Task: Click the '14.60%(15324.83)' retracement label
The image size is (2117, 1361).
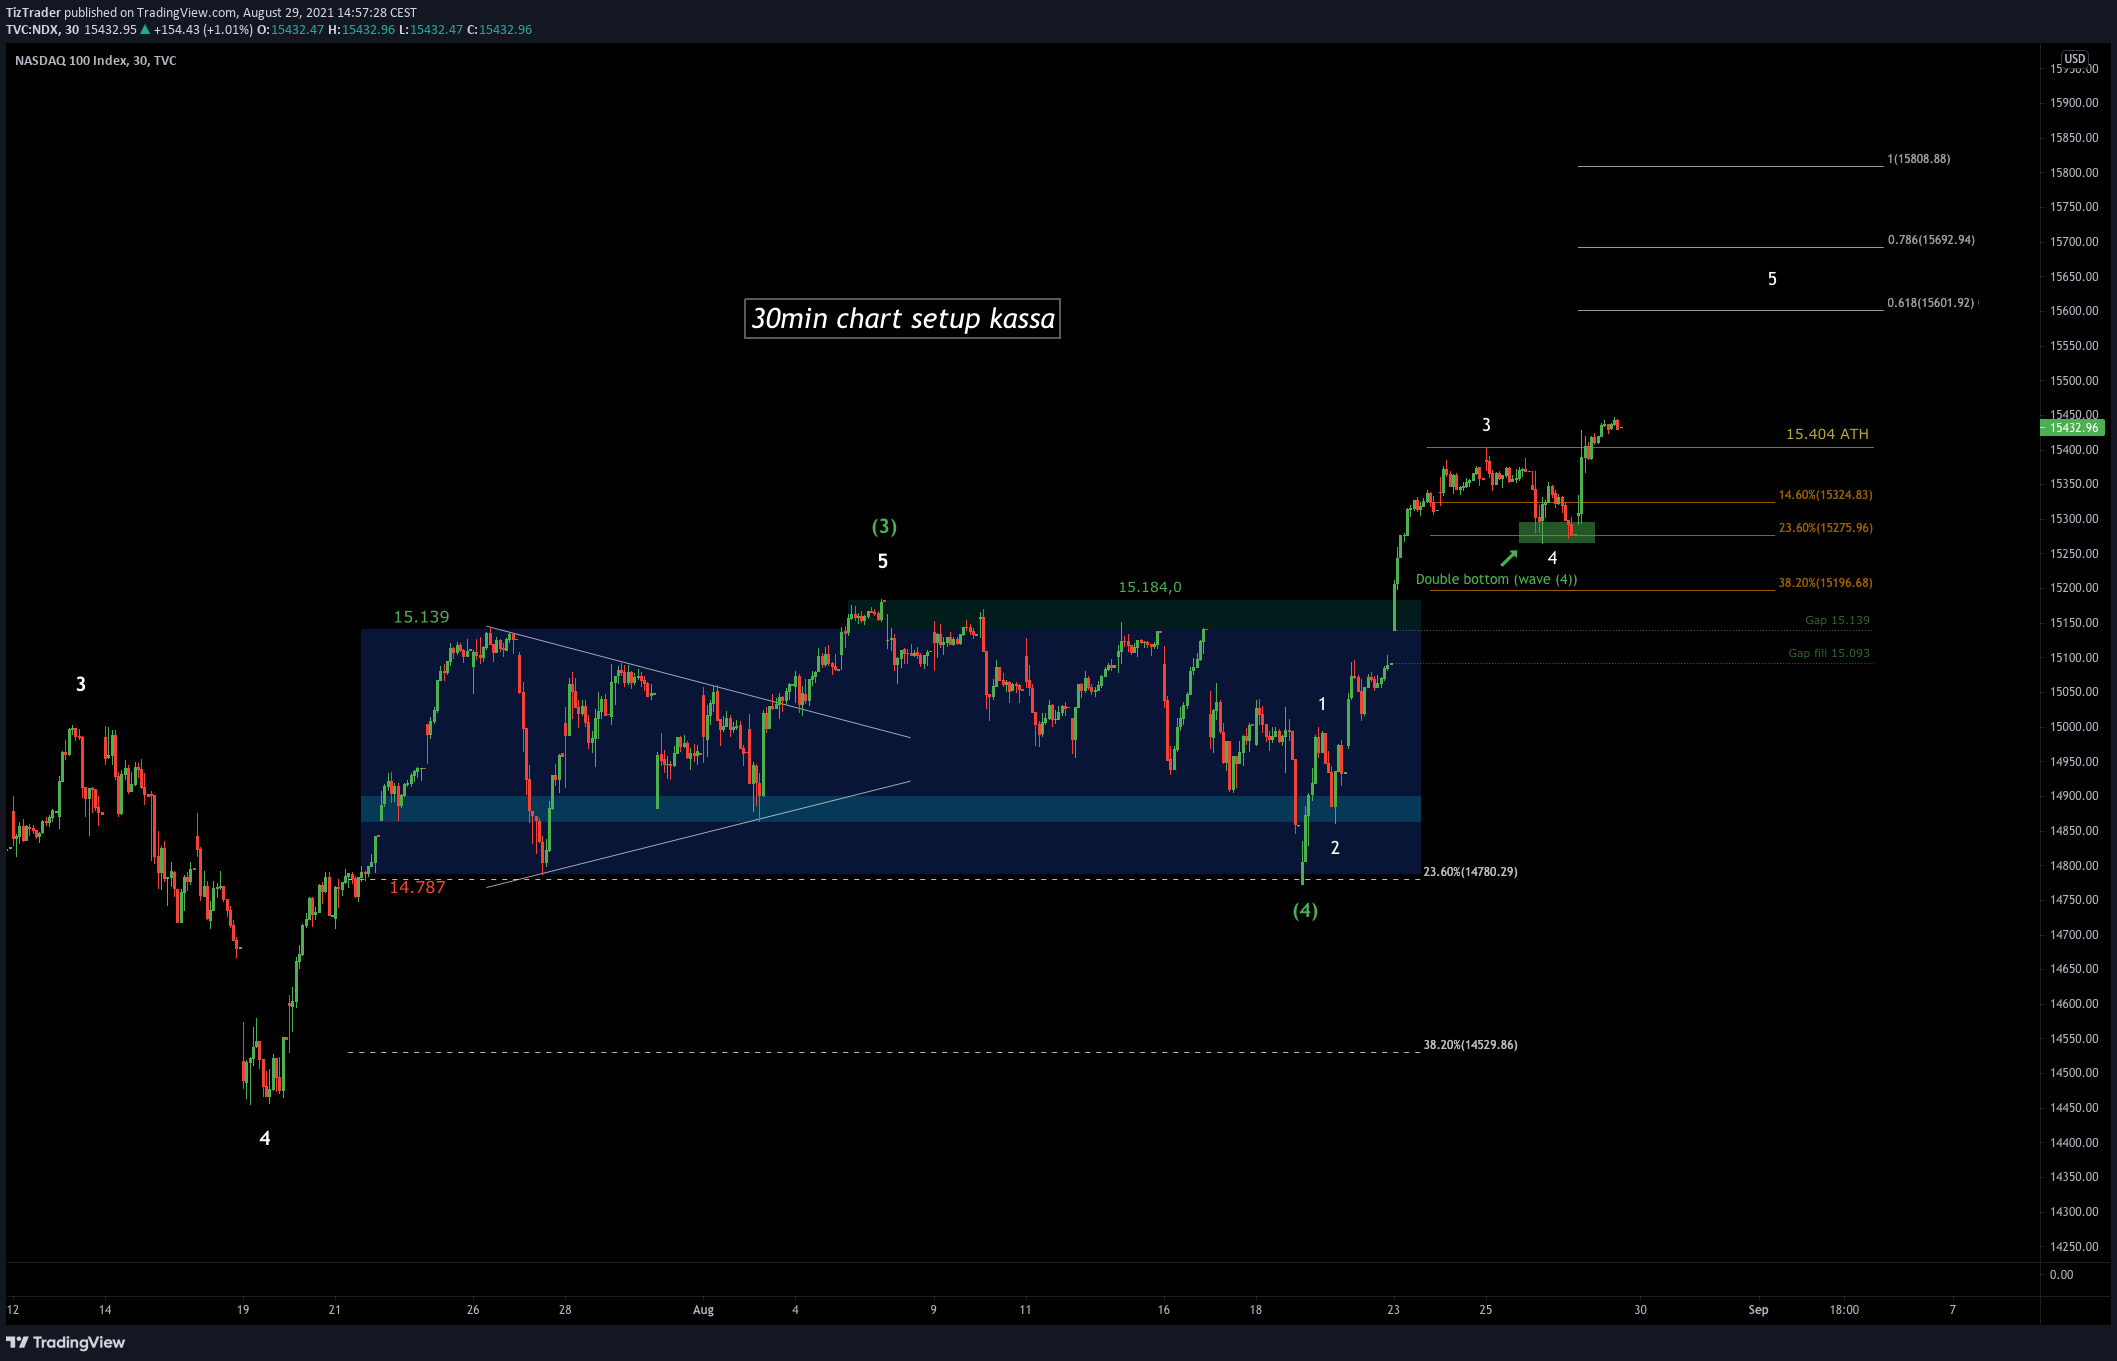Action: (1825, 495)
